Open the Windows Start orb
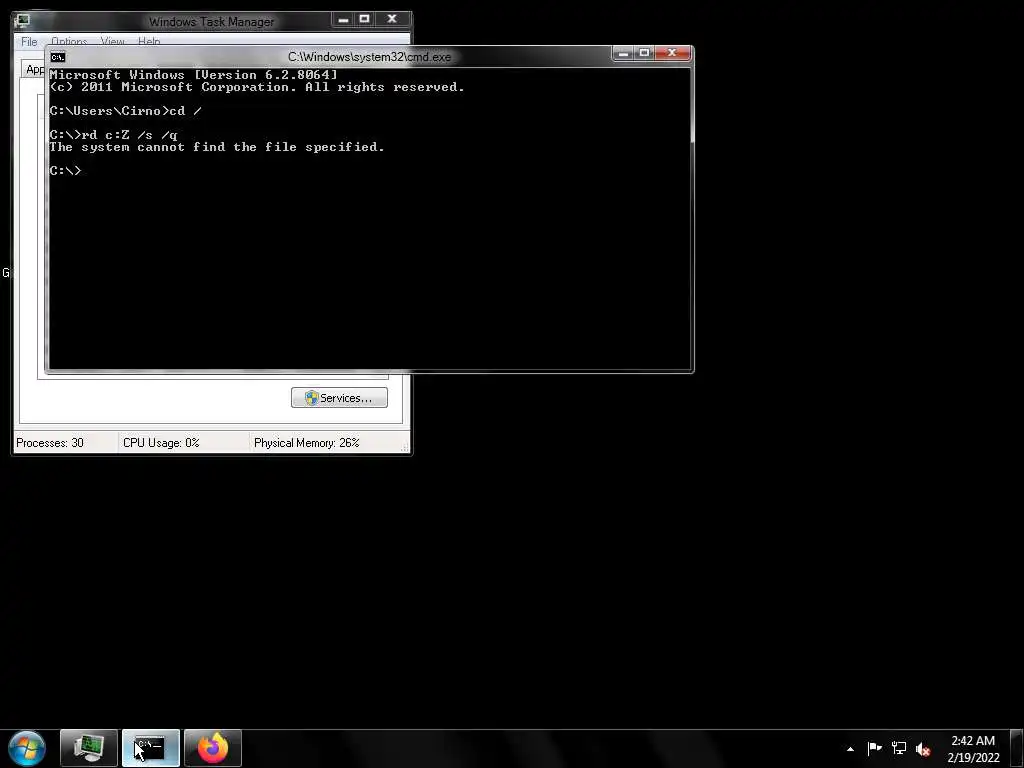Screen dimensions: 1024x768 click(27, 748)
